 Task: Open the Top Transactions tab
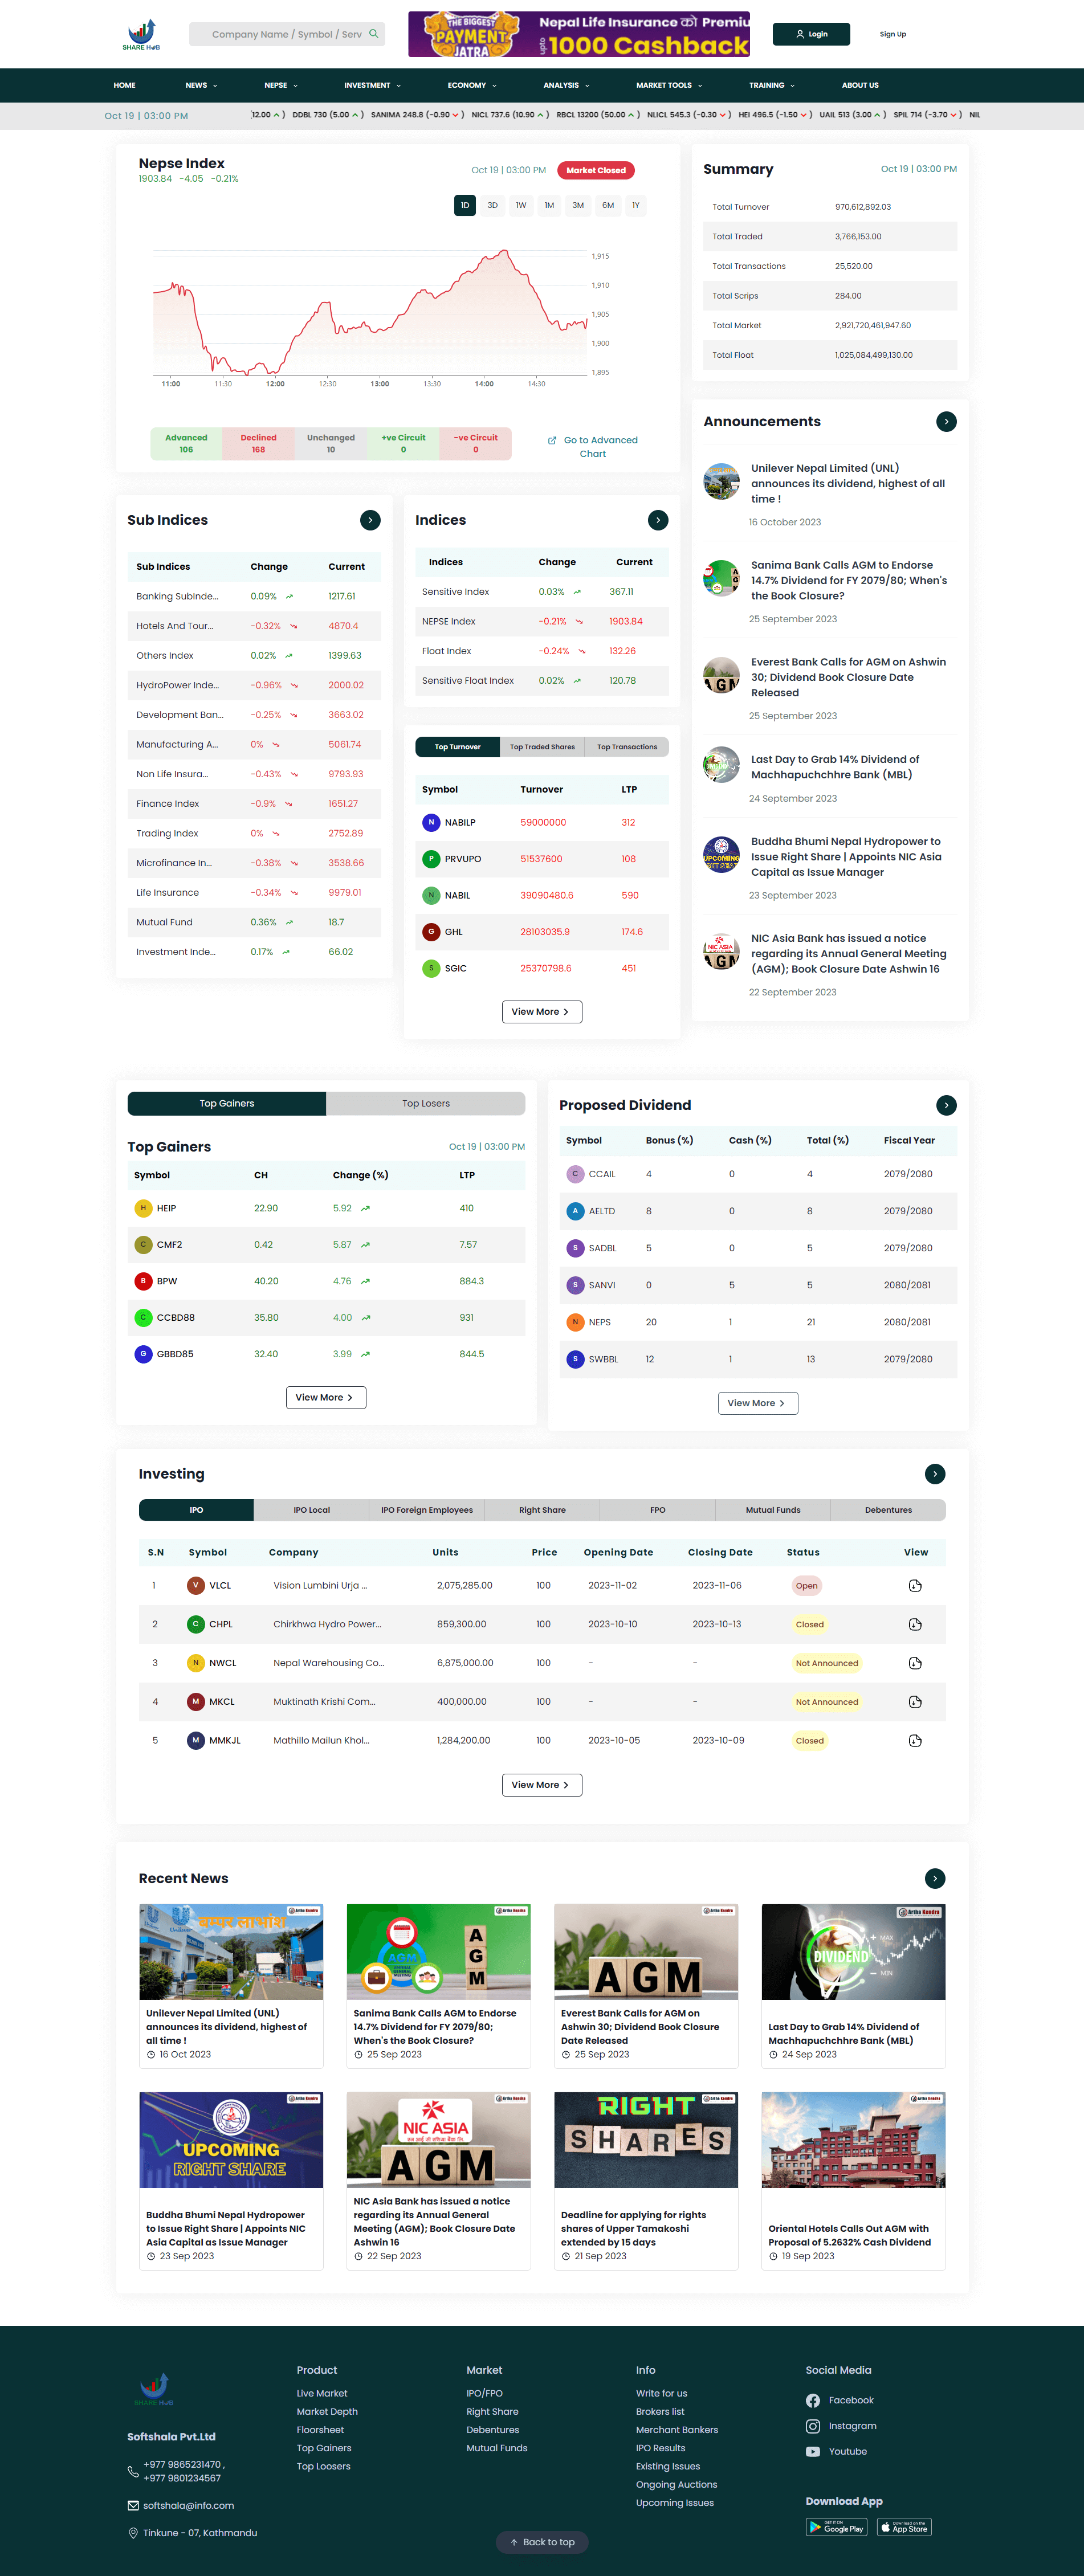pos(627,747)
